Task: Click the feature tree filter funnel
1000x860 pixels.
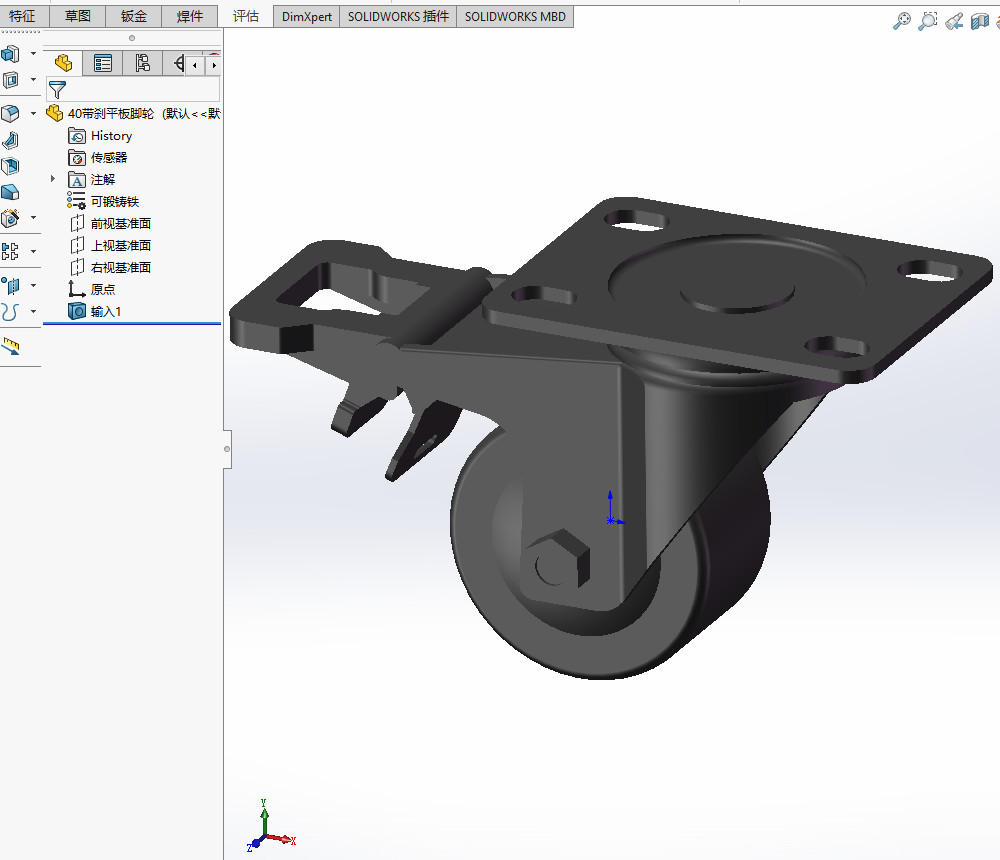Action: coord(57,89)
